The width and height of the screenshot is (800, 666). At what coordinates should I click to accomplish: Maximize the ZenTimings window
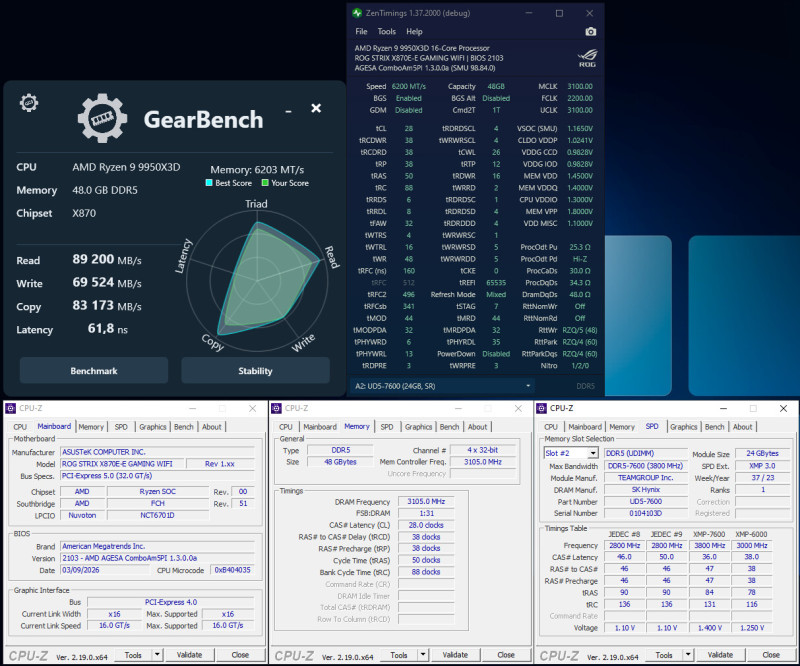(x=559, y=13)
